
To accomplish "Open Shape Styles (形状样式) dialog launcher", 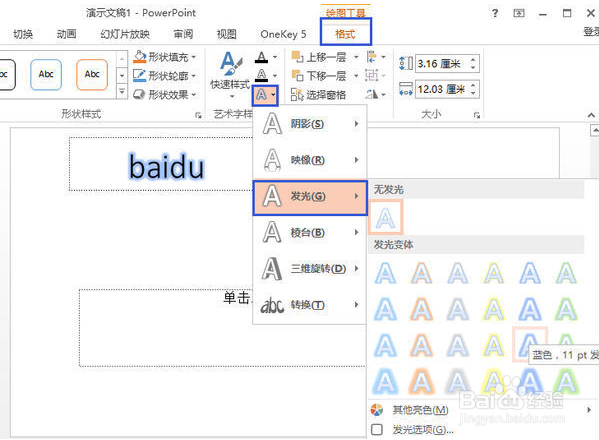I will (x=198, y=115).
